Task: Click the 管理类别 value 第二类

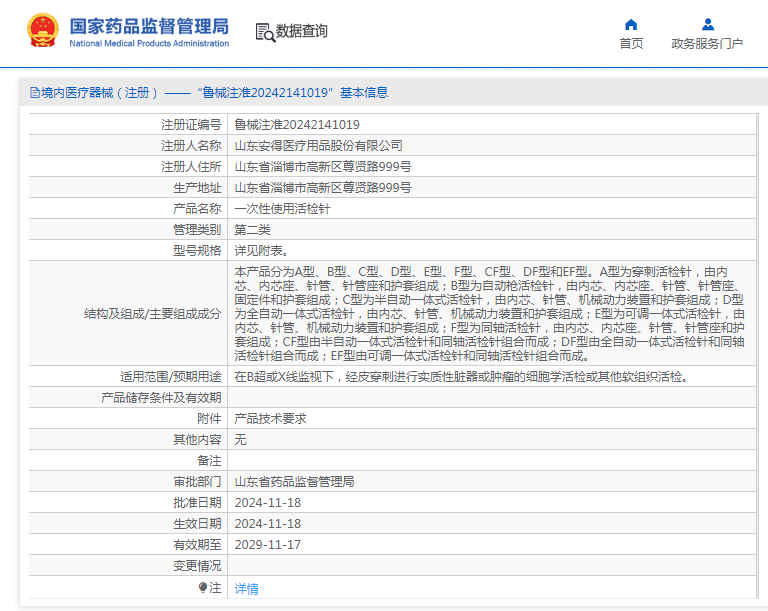Action: (x=252, y=230)
